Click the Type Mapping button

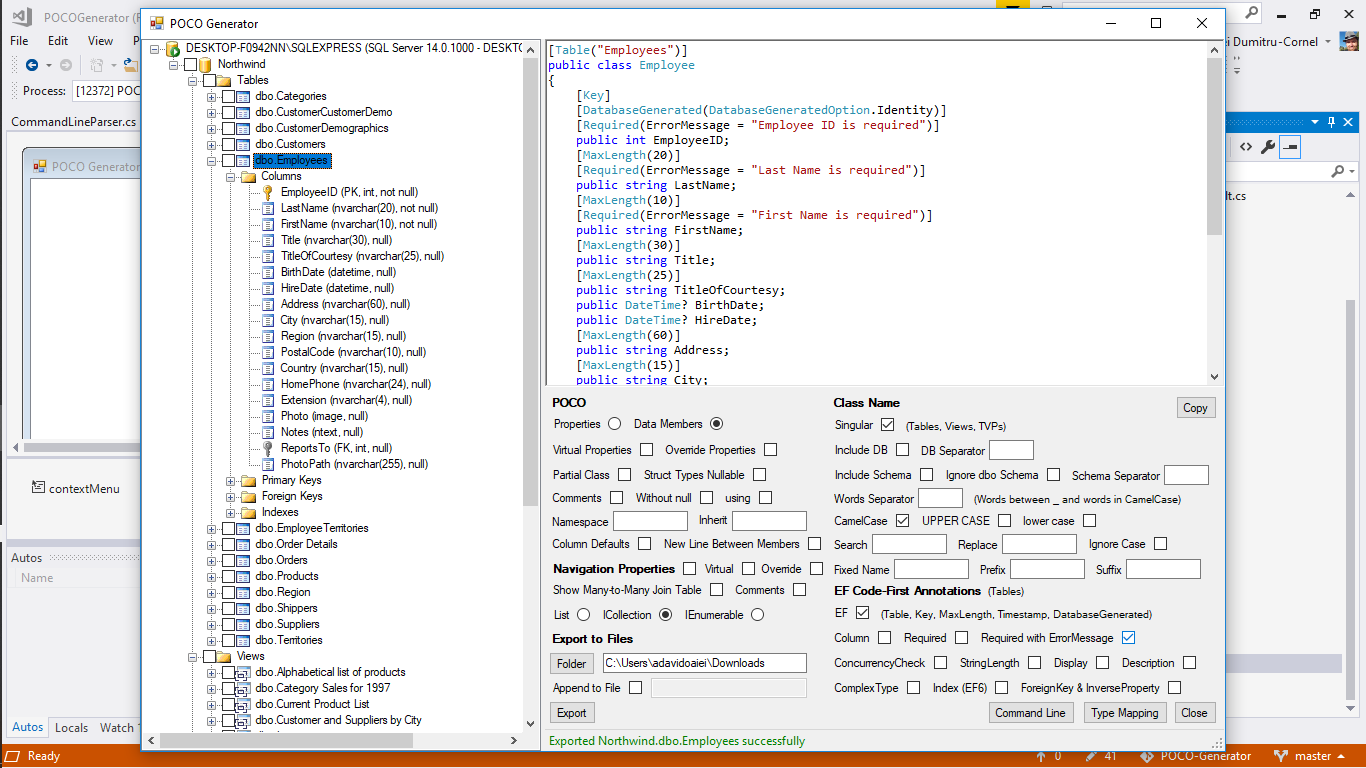point(1124,713)
